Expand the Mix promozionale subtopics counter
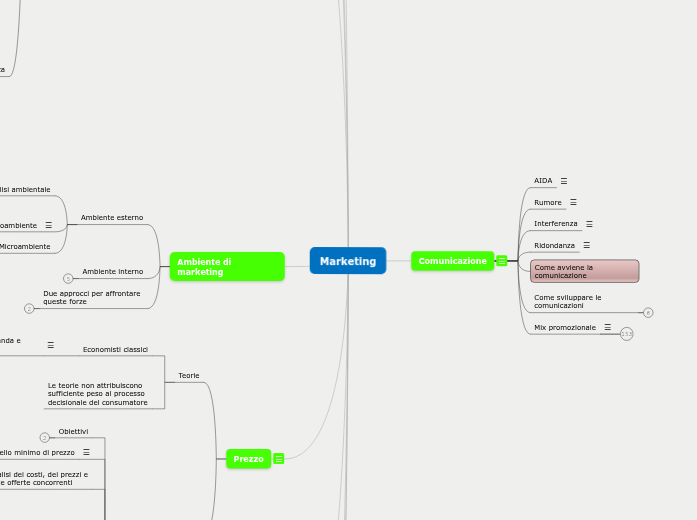 pyautogui.click(x=626, y=334)
